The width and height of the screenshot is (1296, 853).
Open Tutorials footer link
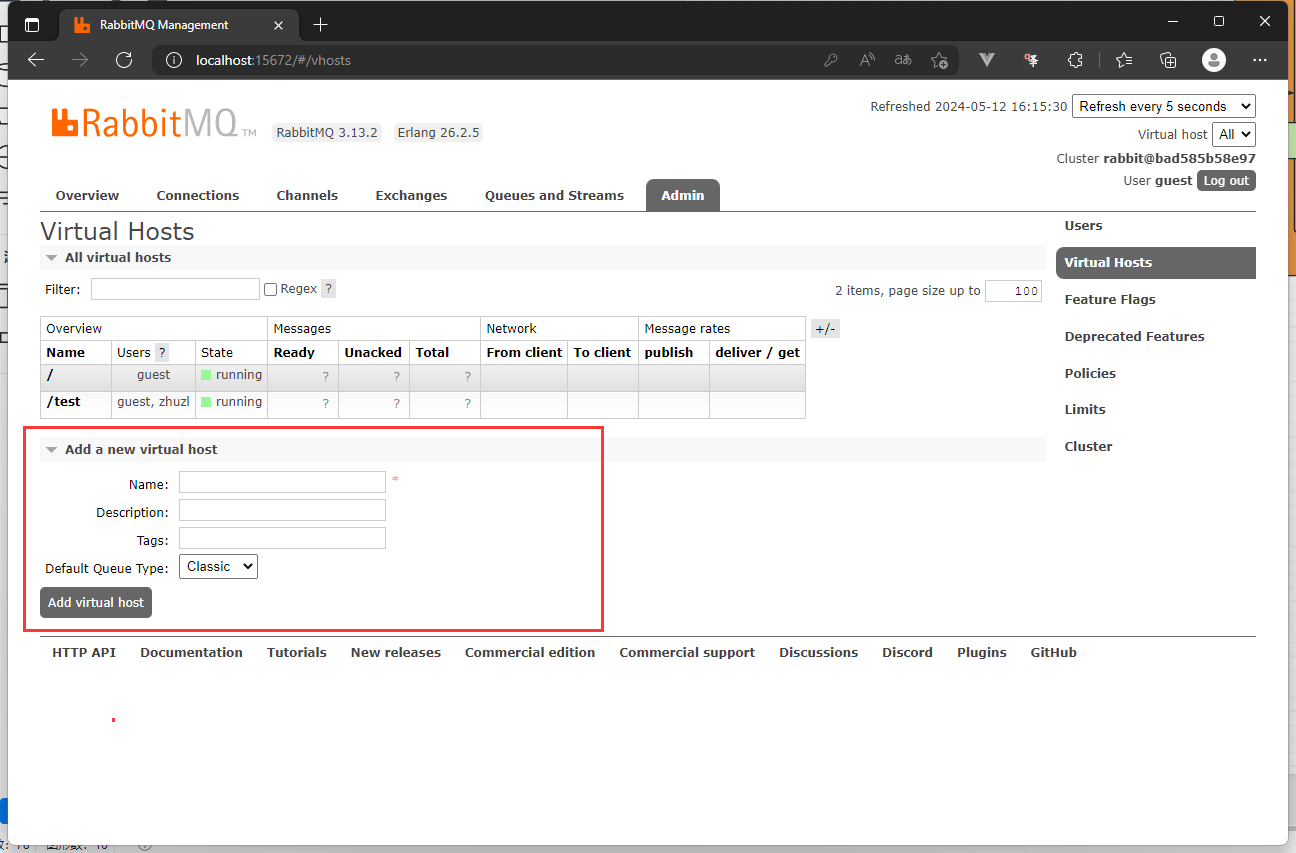[297, 652]
